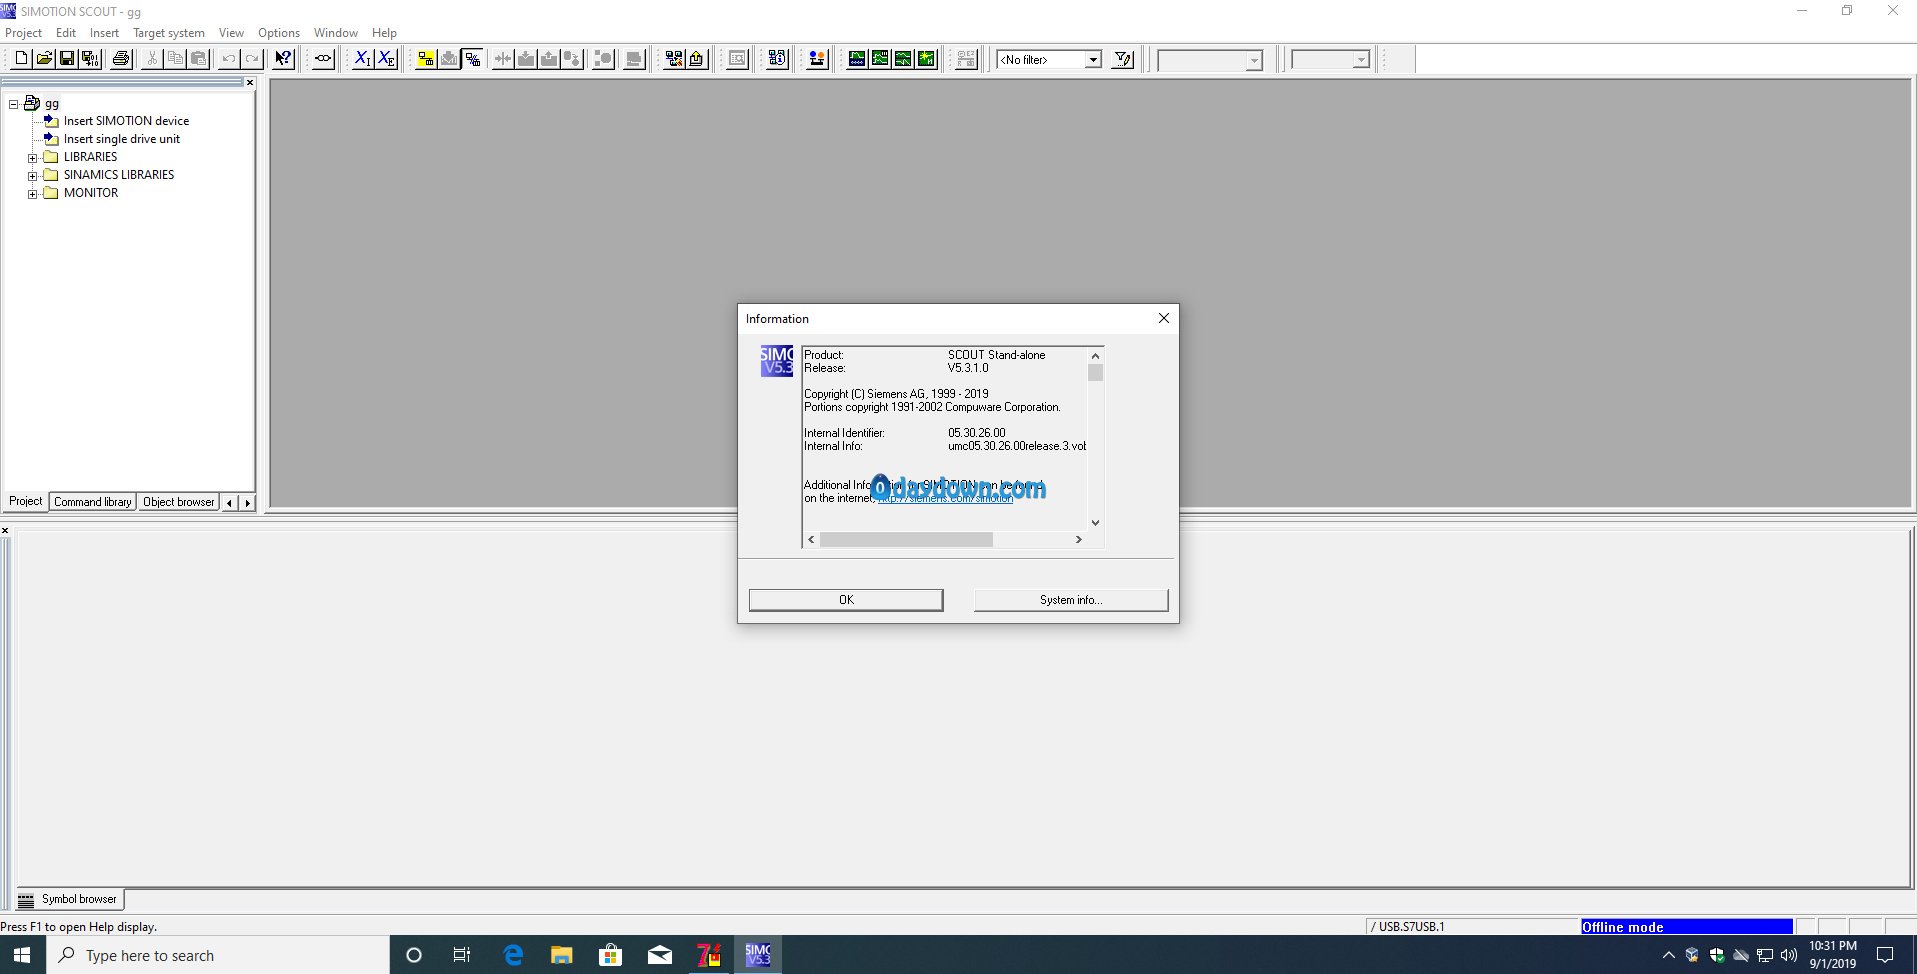
Task: Click the accessible nodes toolbar icon
Action: (674, 59)
